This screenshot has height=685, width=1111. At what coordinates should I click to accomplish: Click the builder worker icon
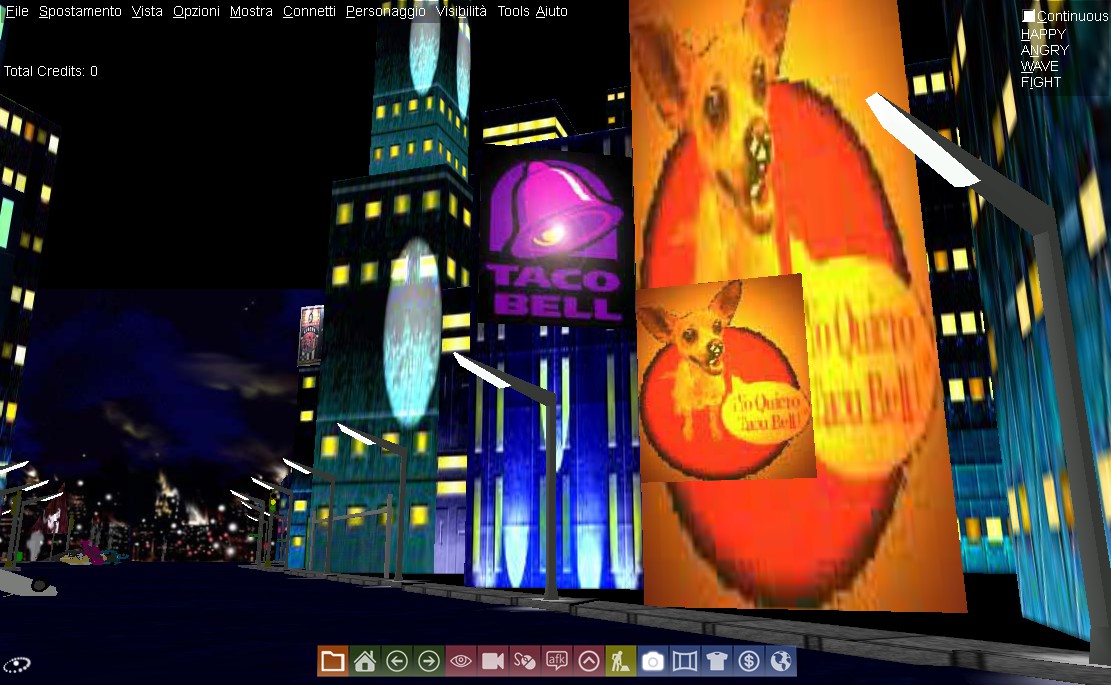pyautogui.click(x=621, y=661)
